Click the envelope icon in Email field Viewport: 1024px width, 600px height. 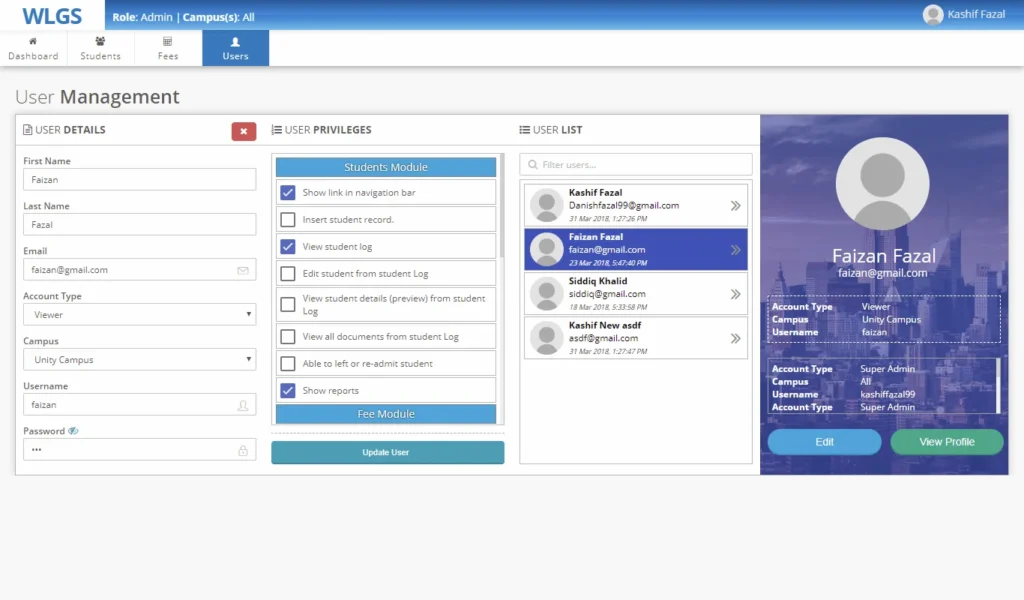pyautogui.click(x=243, y=270)
